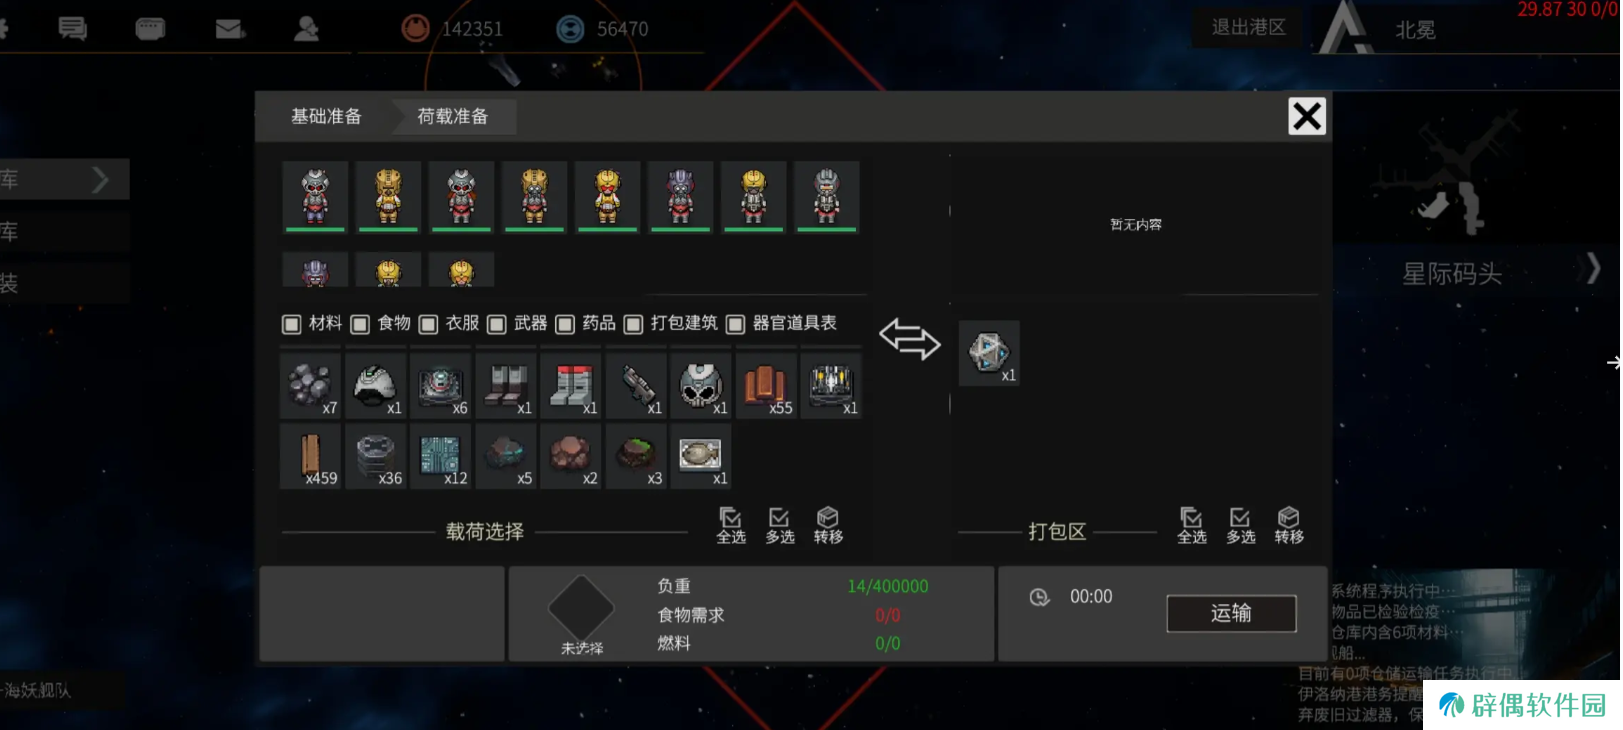This screenshot has width=1623, height=730.
Task: Click the 退出港区 button
Action: (1248, 28)
